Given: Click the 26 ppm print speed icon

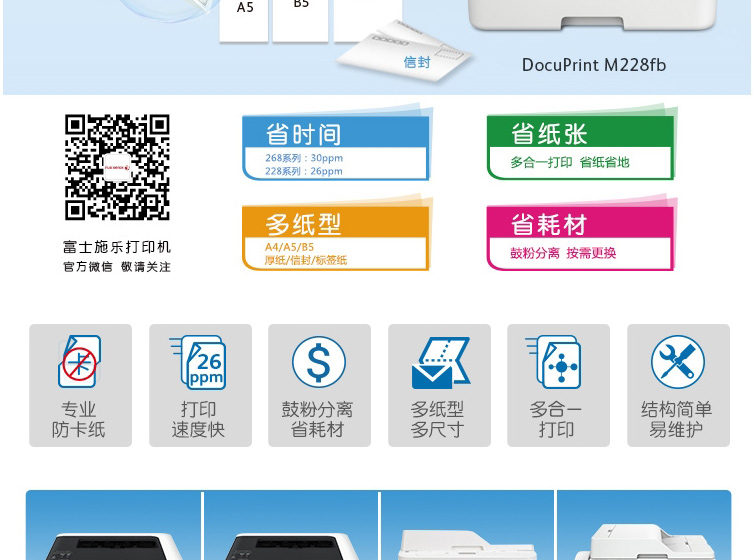Looking at the screenshot, I should [x=198, y=362].
